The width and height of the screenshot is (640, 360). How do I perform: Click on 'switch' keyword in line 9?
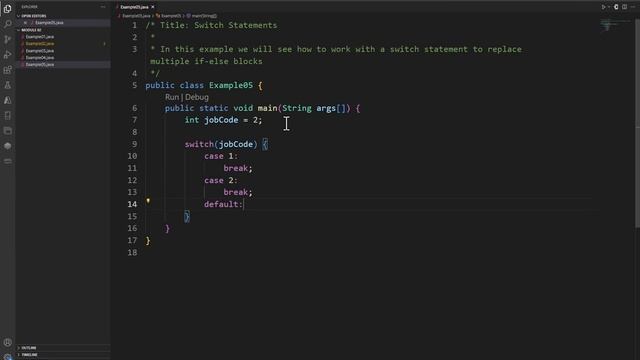[x=199, y=144]
